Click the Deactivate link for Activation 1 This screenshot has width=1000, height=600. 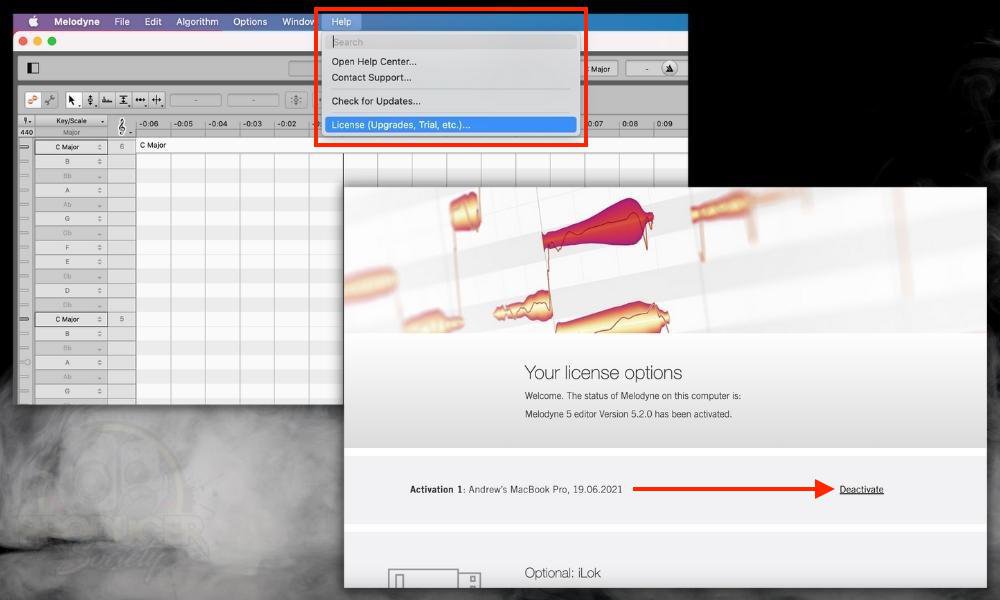861,489
